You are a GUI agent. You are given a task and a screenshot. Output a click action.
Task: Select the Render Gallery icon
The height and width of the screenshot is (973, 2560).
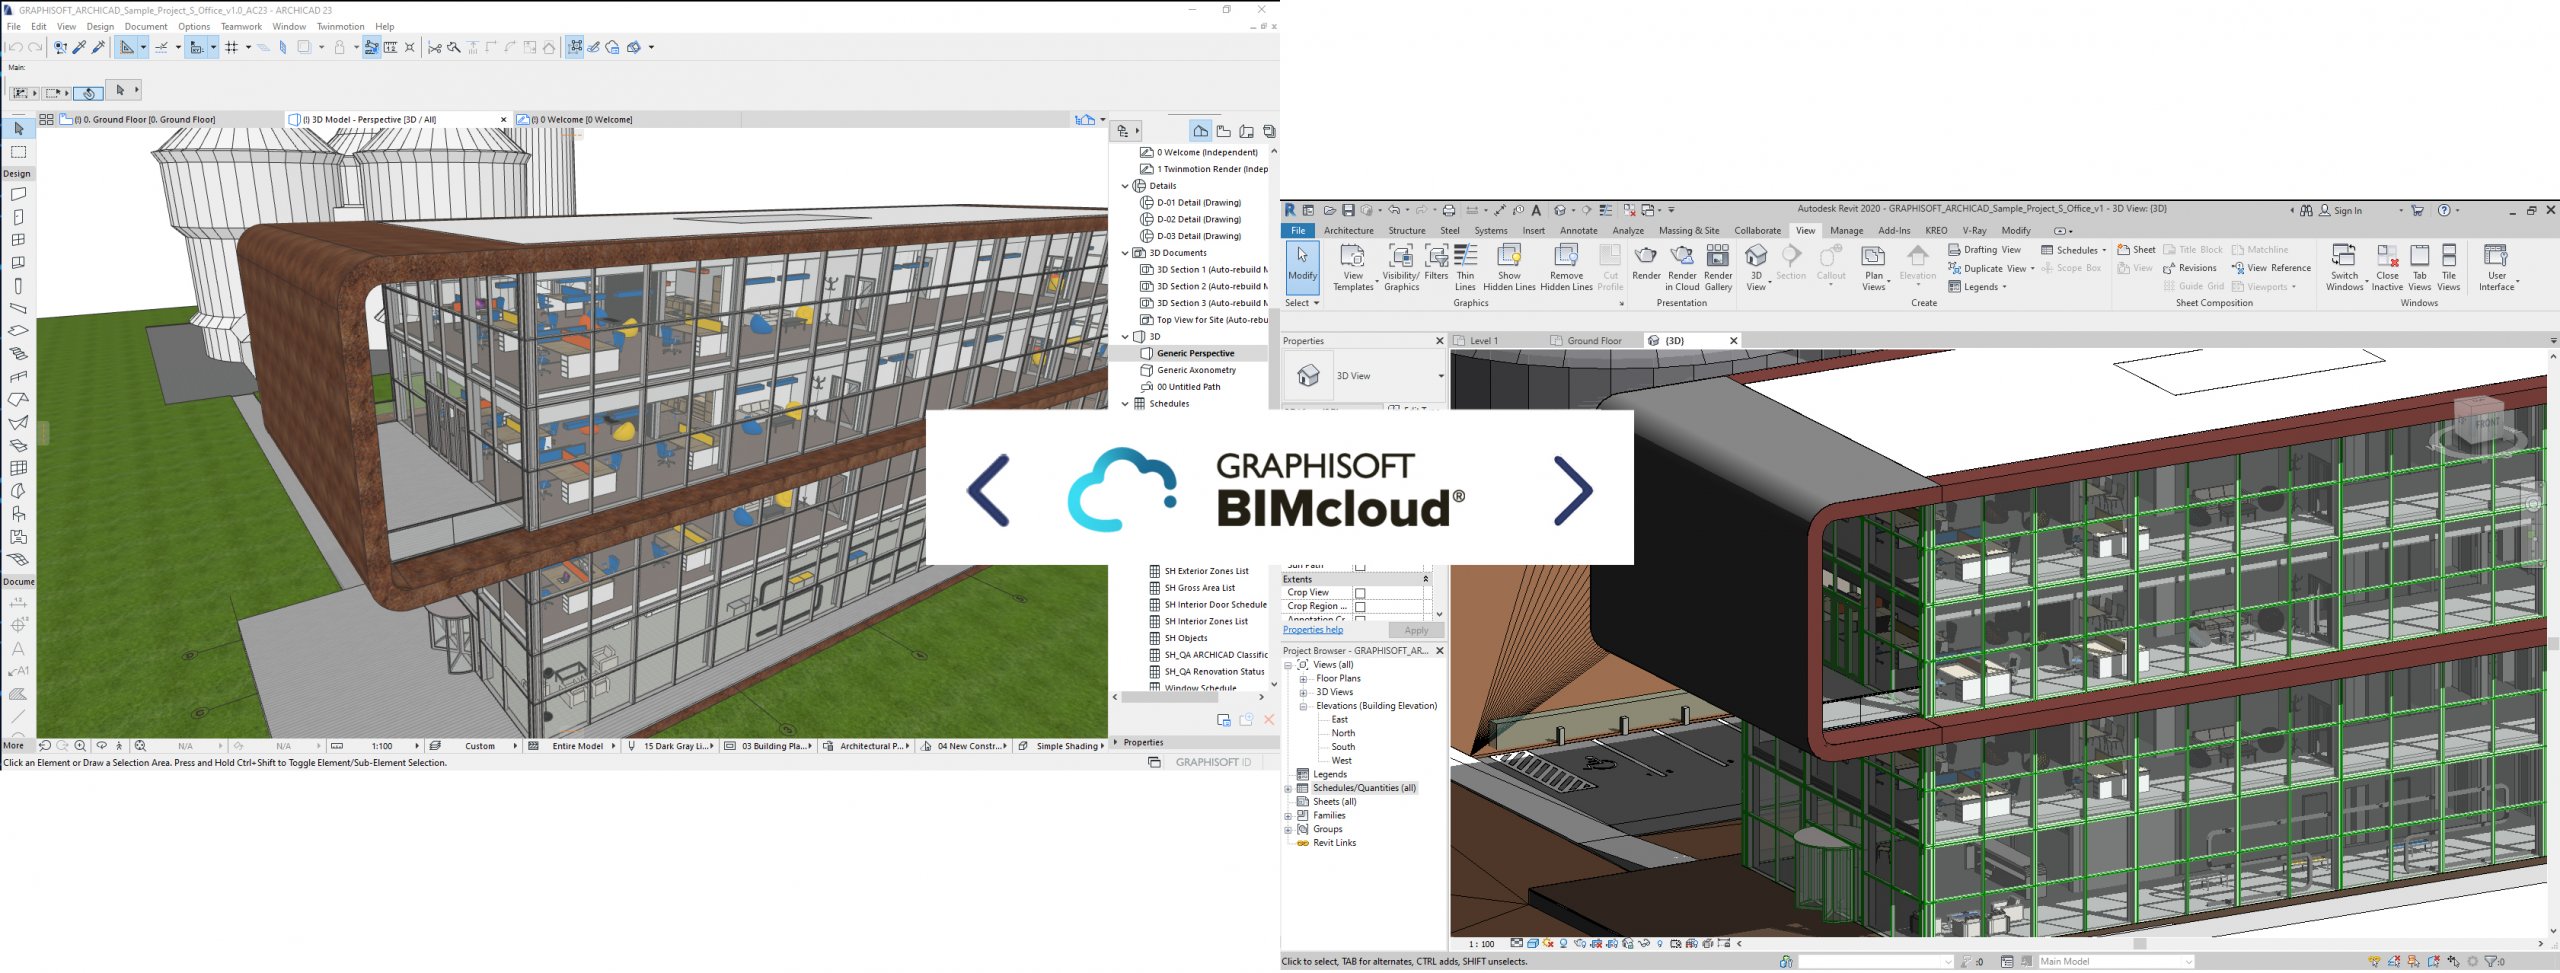1718,259
